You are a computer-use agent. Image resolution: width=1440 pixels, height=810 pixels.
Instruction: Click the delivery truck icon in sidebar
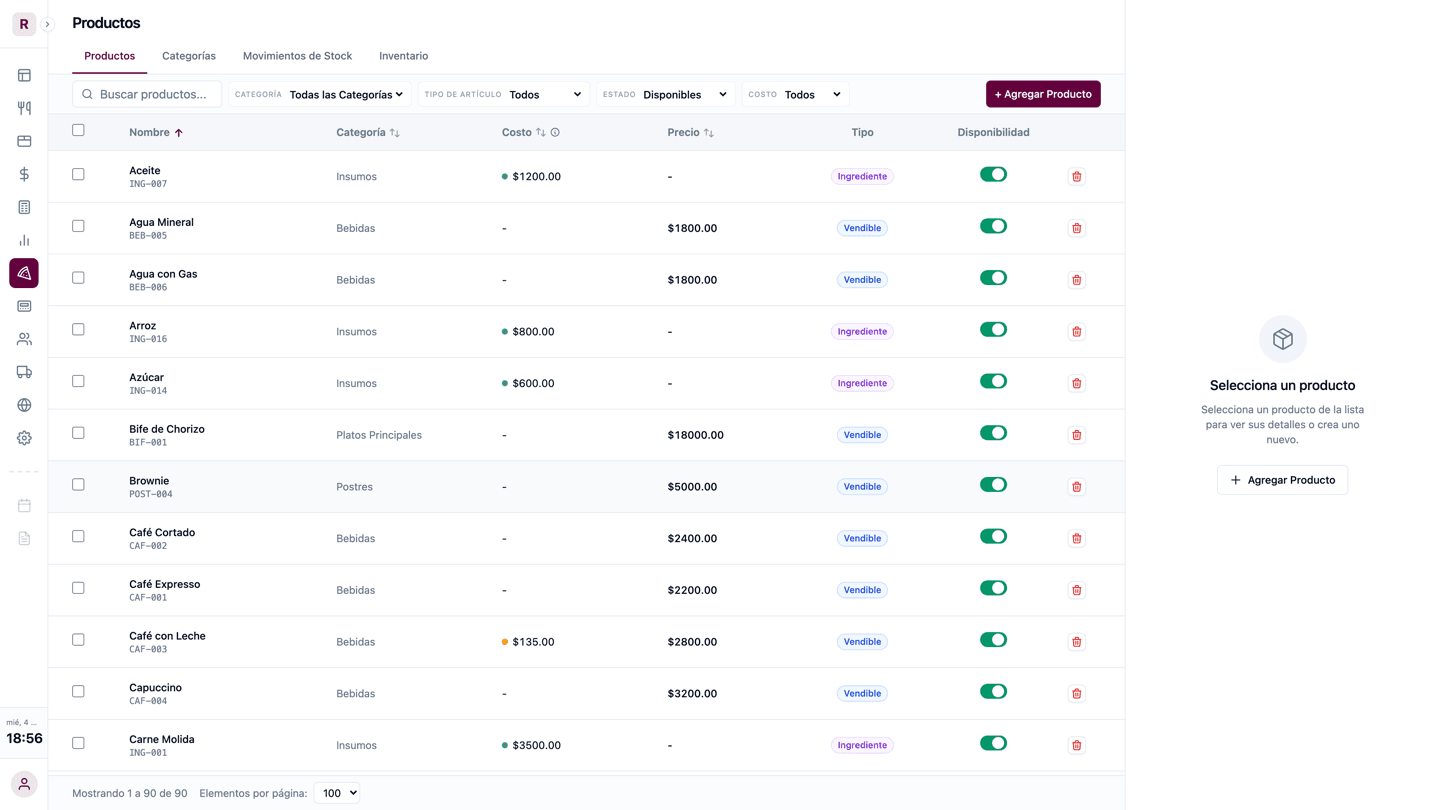pos(24,372)
